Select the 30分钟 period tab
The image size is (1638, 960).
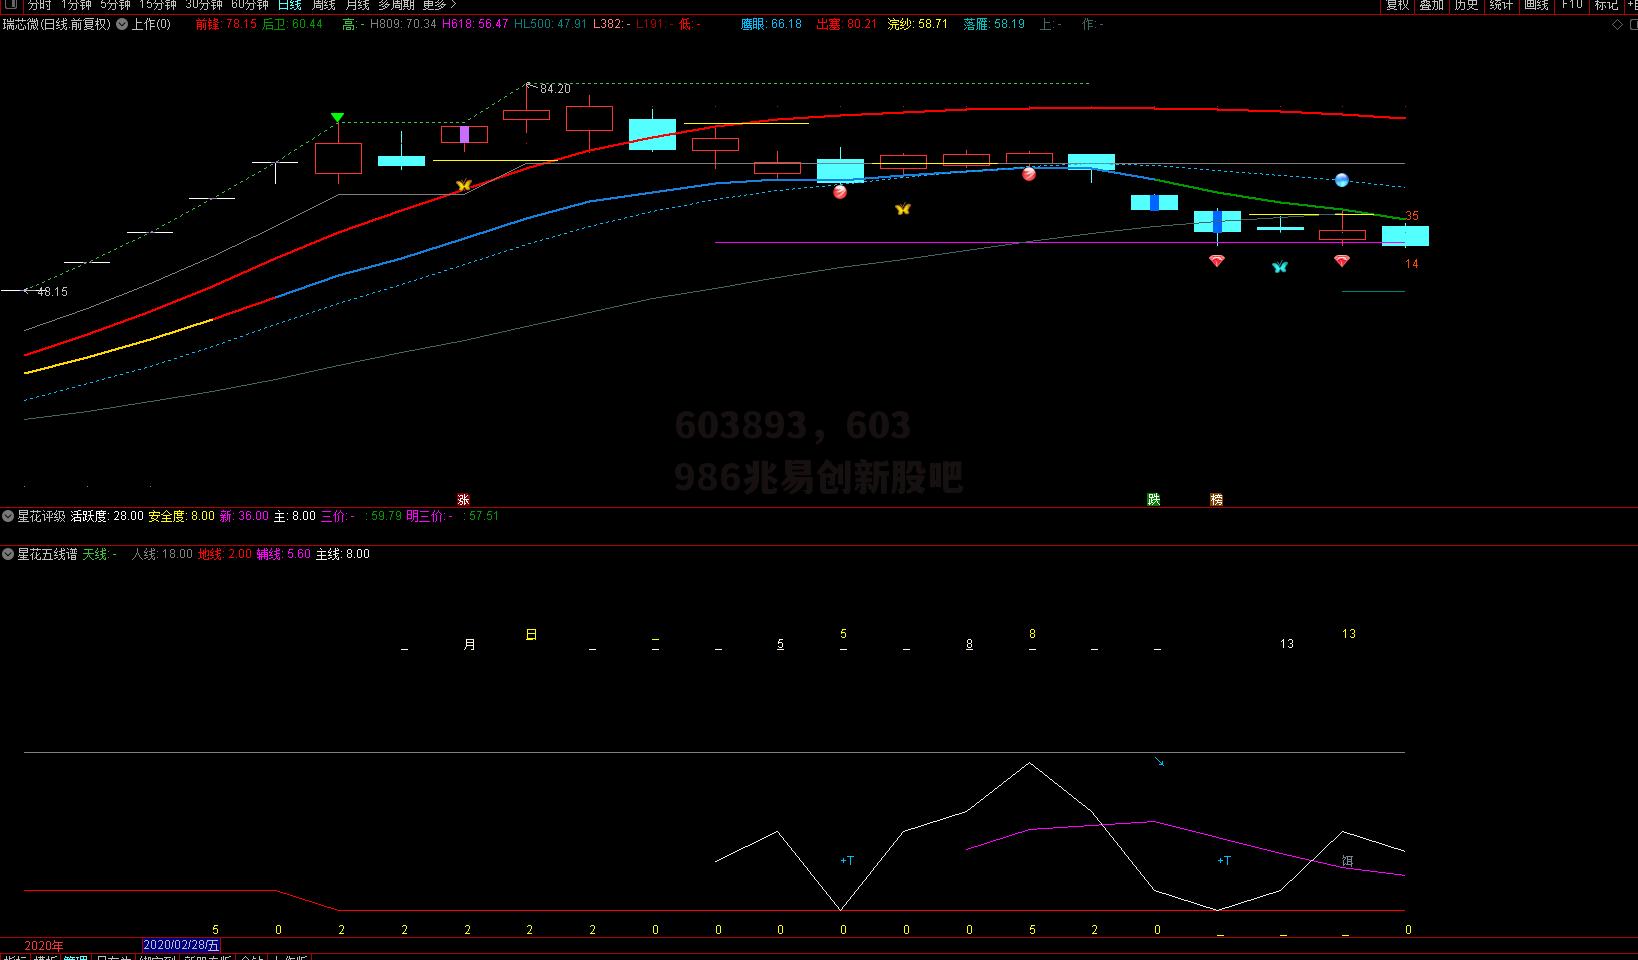point(203,5)
